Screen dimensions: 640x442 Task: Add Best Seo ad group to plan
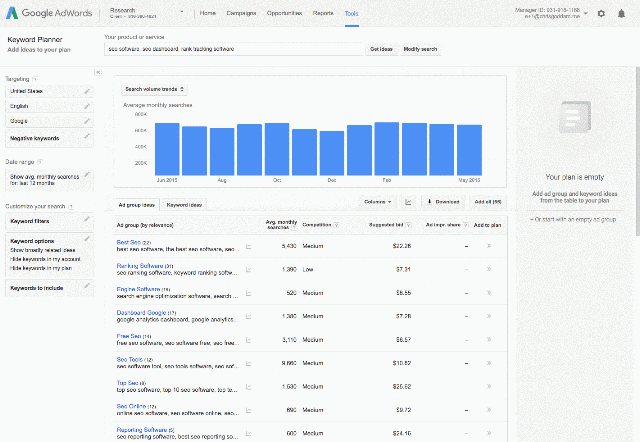(489, 246)
